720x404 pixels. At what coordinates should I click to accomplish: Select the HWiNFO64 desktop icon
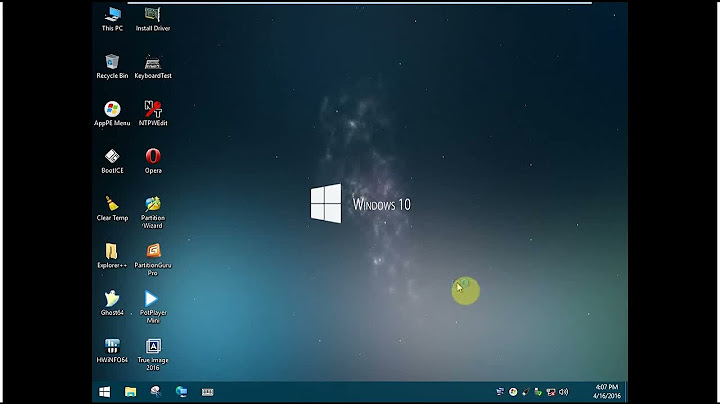point(112,350)
